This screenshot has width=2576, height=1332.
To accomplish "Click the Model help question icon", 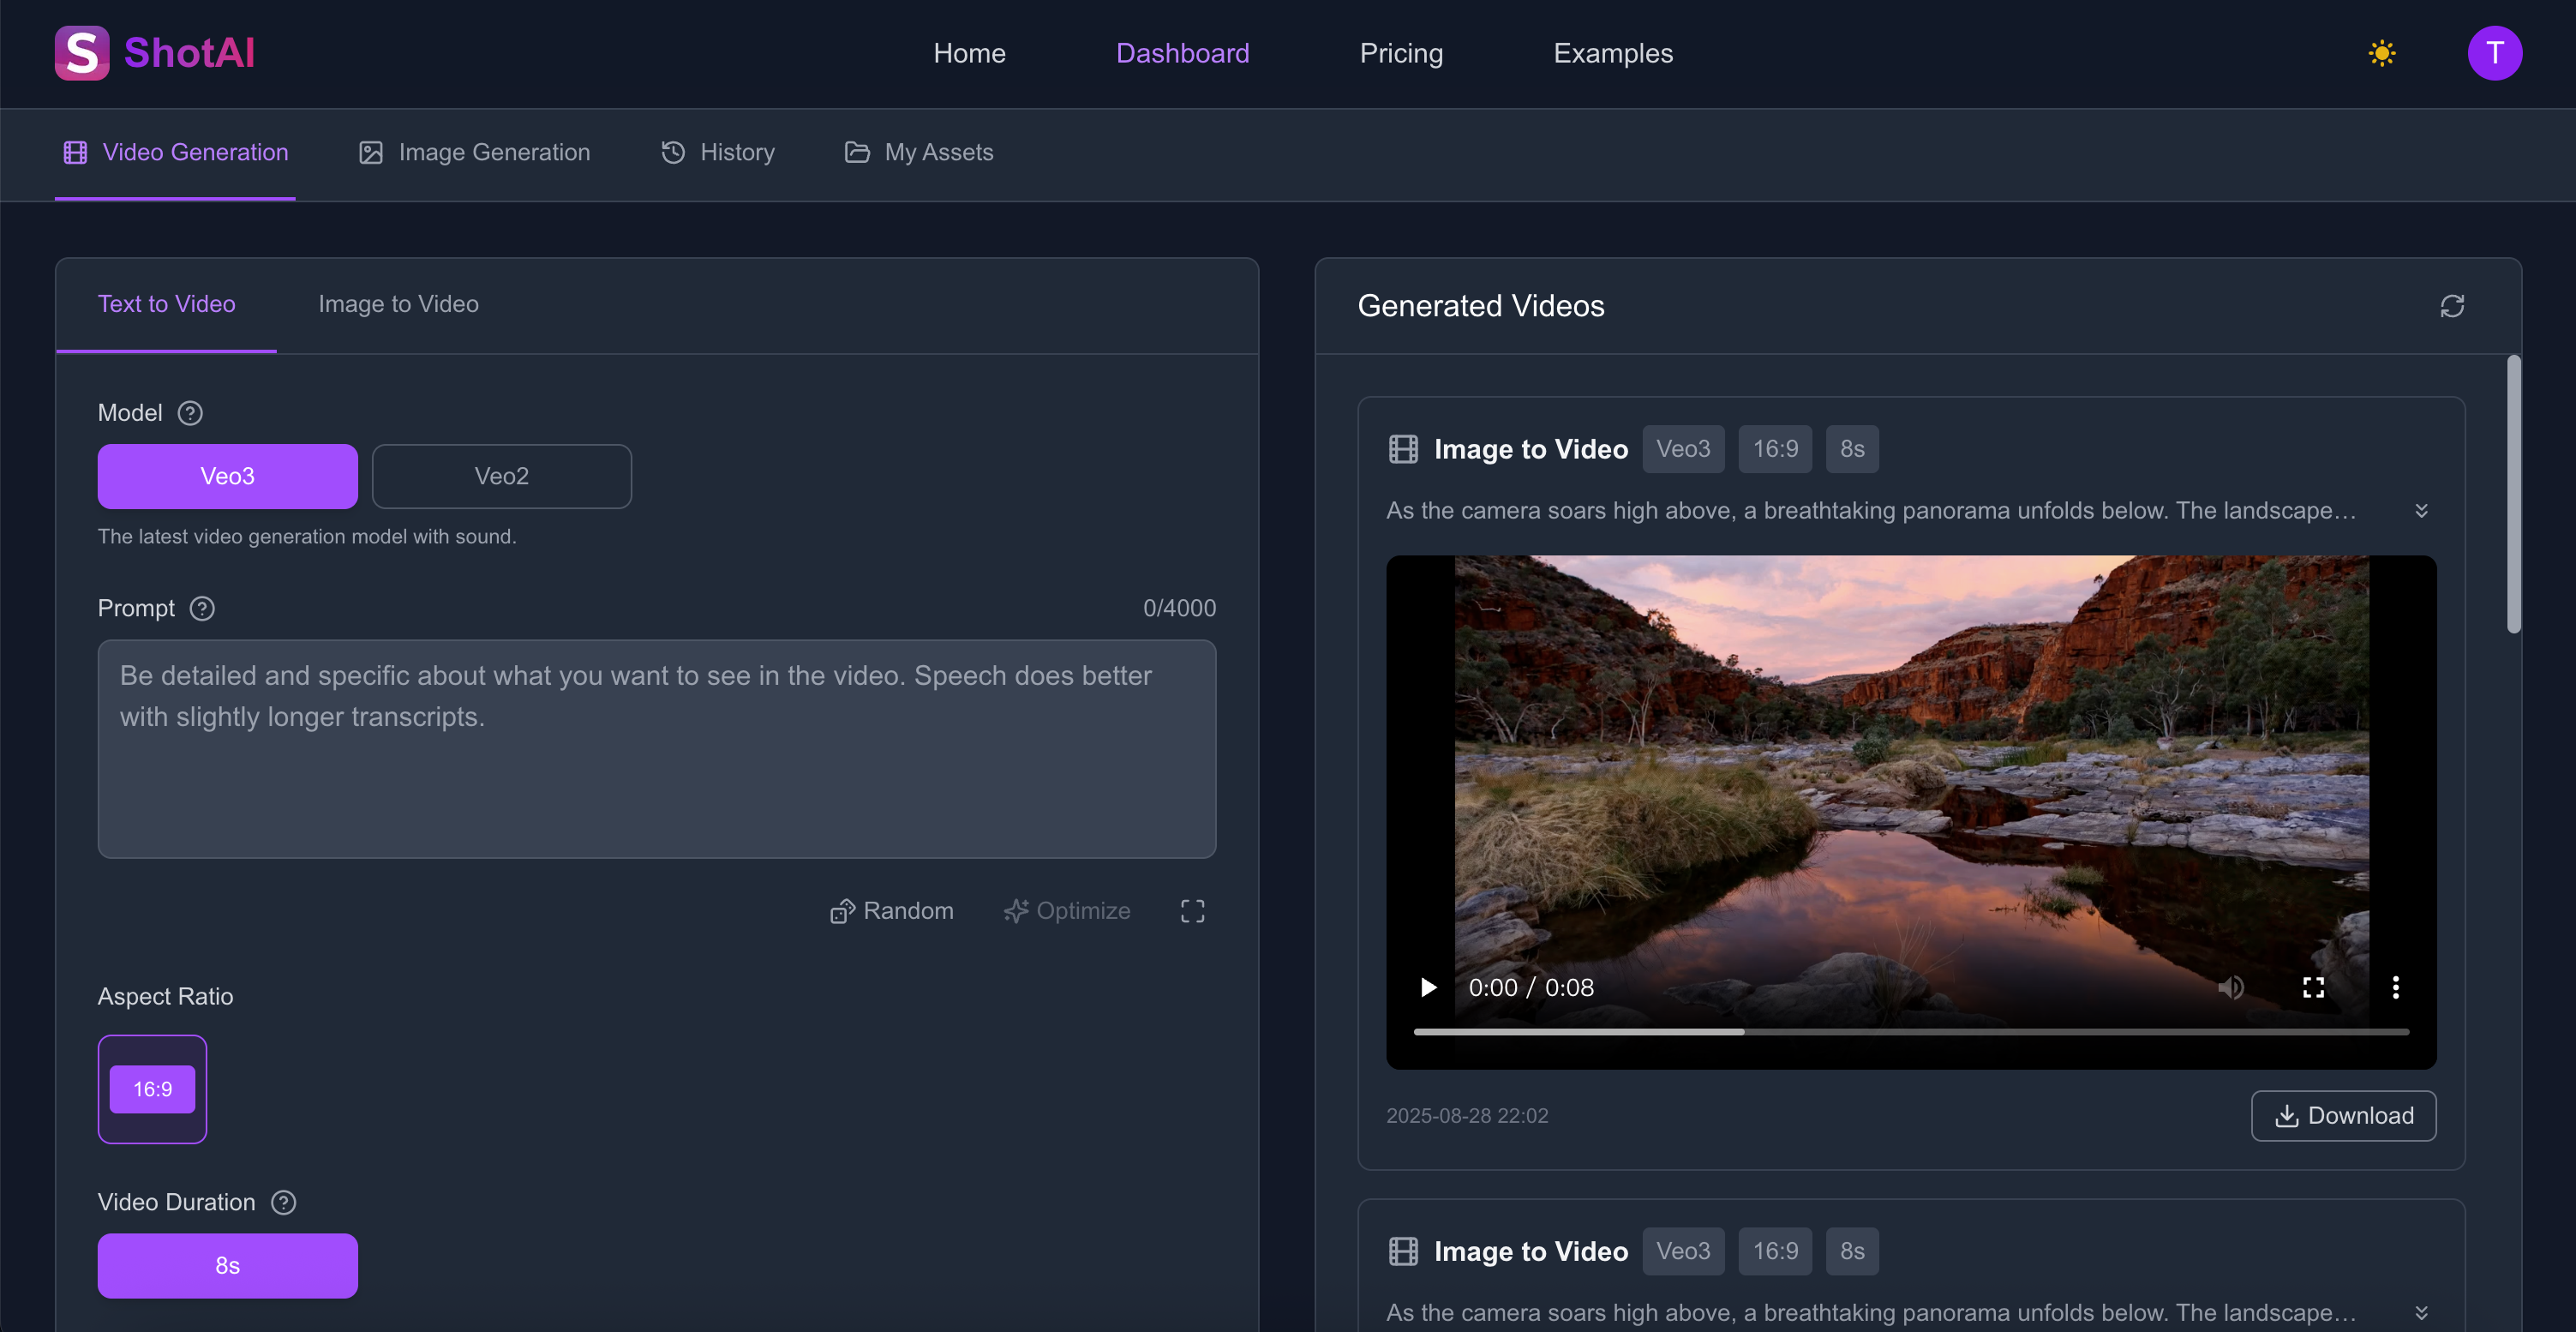I will pyautogui.click(x=190, y=413).
